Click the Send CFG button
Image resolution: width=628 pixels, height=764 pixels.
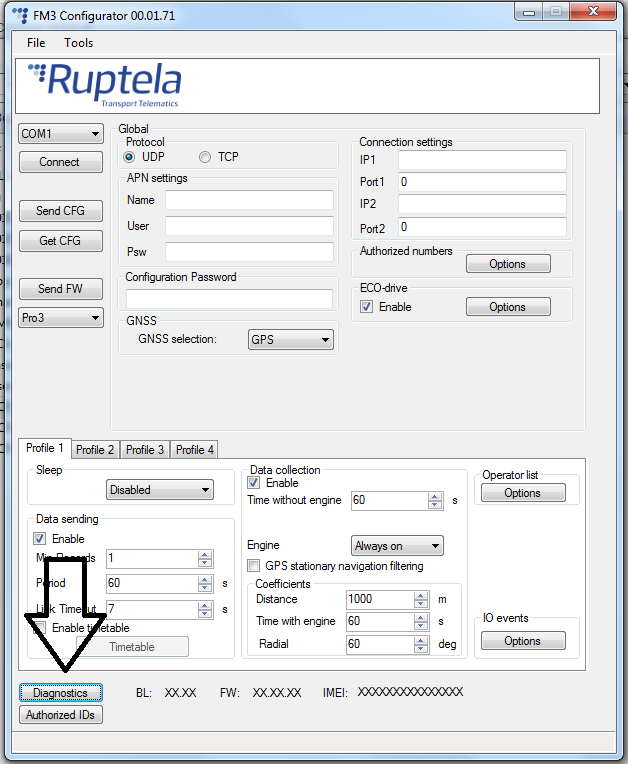(61, 211)
